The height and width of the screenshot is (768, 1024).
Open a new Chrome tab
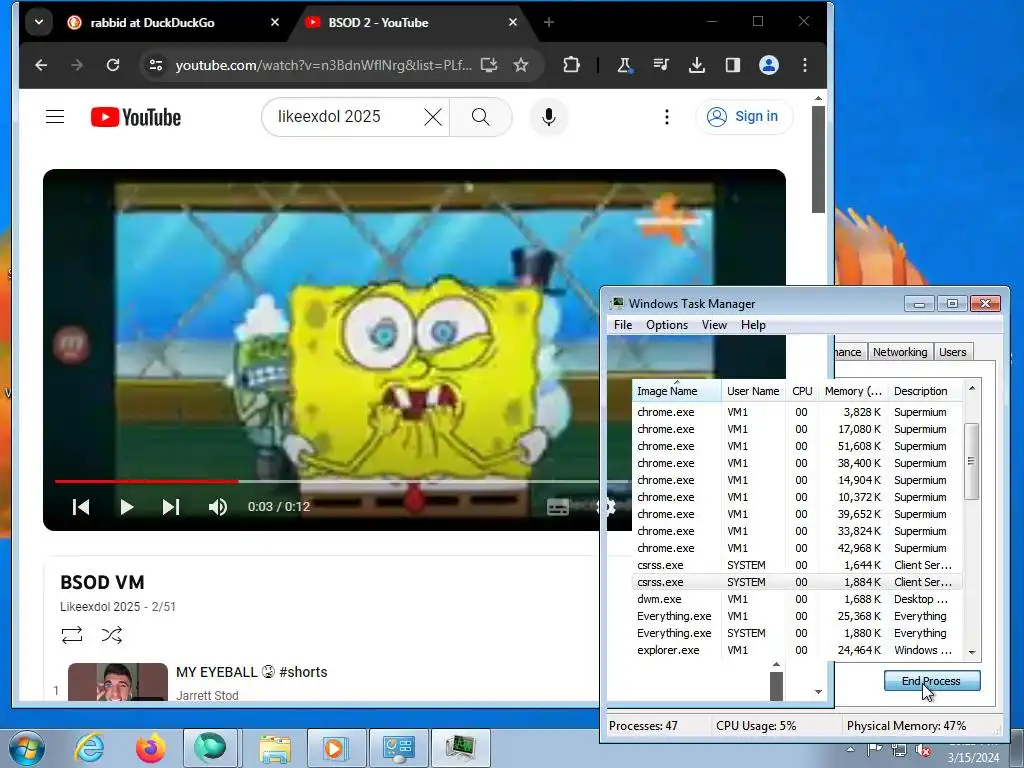(x=549, y=22)
